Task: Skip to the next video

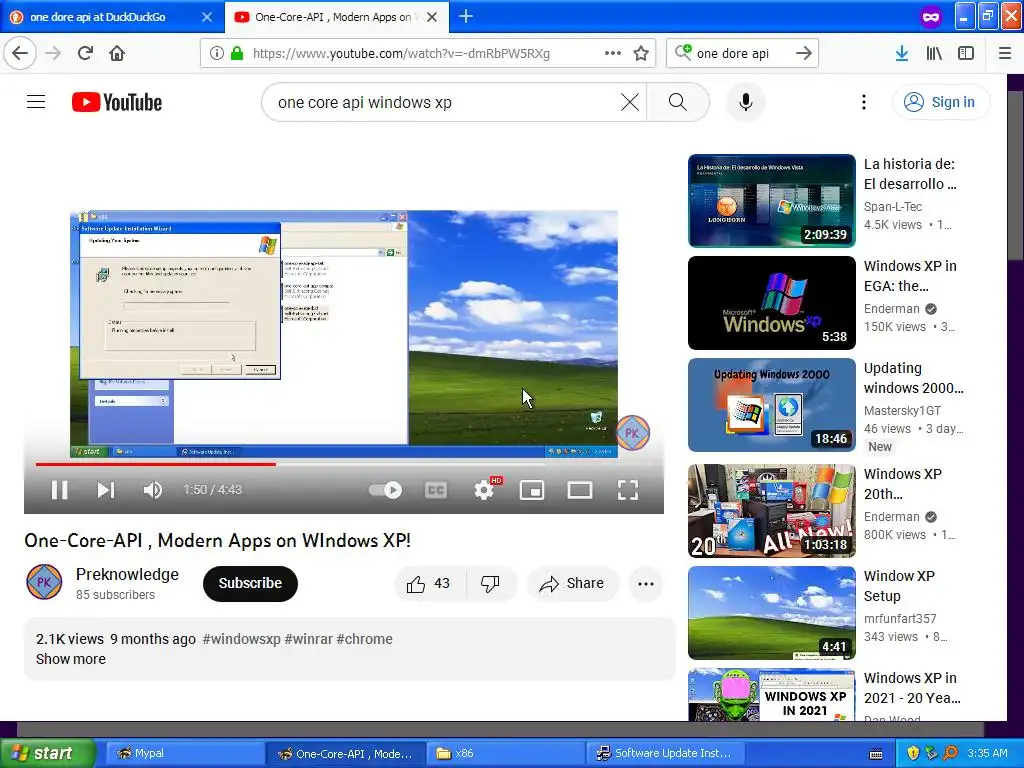Action: (x=106, y=490)
